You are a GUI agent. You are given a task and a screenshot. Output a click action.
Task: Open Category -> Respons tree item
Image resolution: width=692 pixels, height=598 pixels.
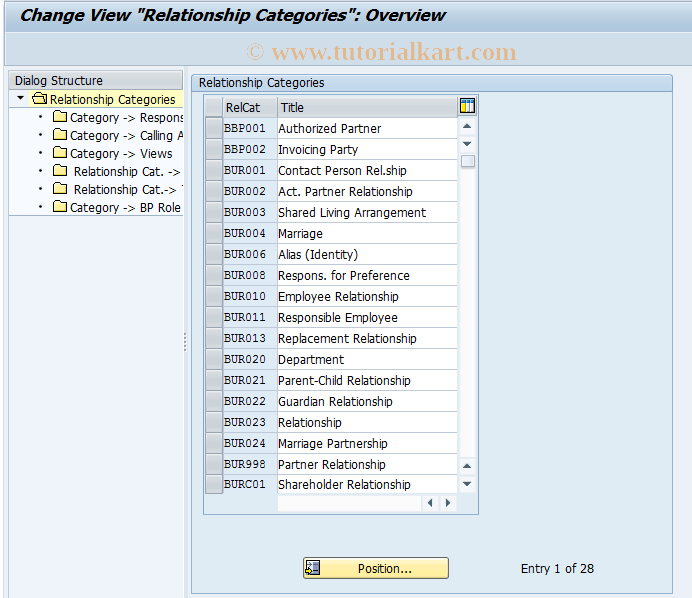pyautogui.click(x=127, y=117)
